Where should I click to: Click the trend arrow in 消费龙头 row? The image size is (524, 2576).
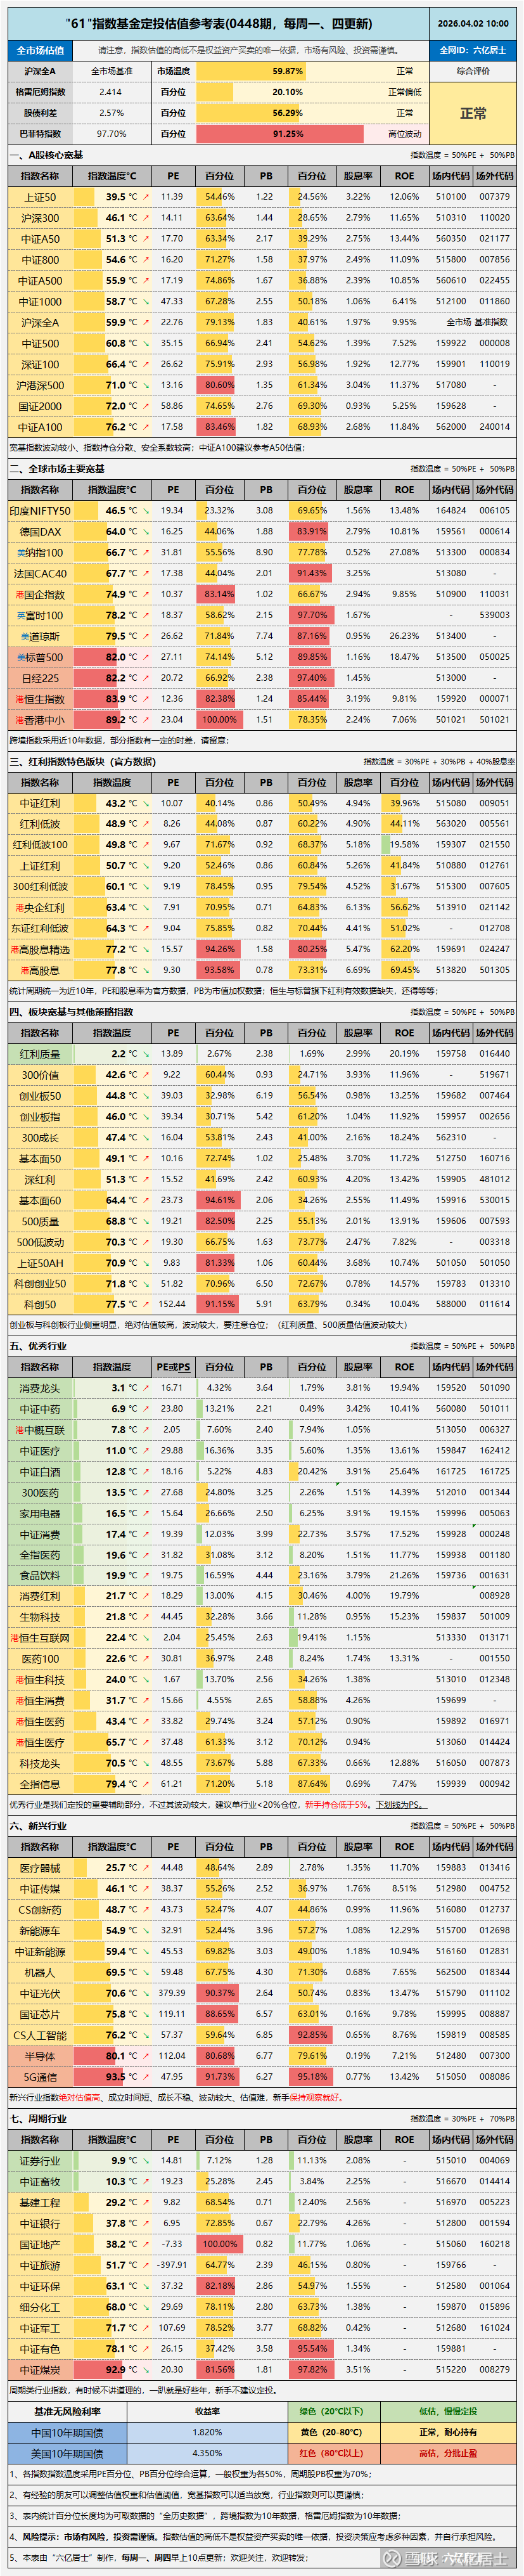(146, 1388)
